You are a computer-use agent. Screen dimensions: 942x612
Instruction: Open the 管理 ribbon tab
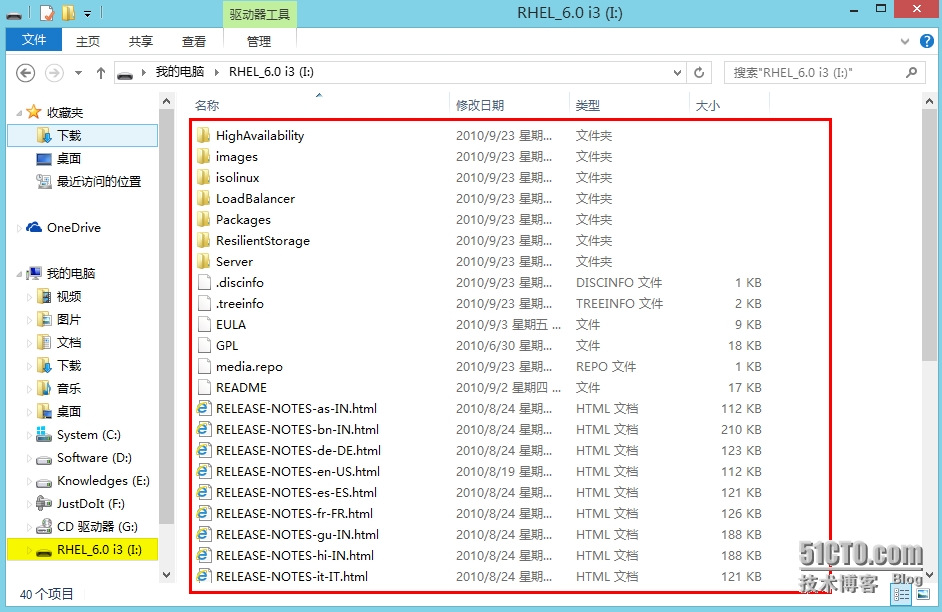pyautogui.click(x=259, y=41)
